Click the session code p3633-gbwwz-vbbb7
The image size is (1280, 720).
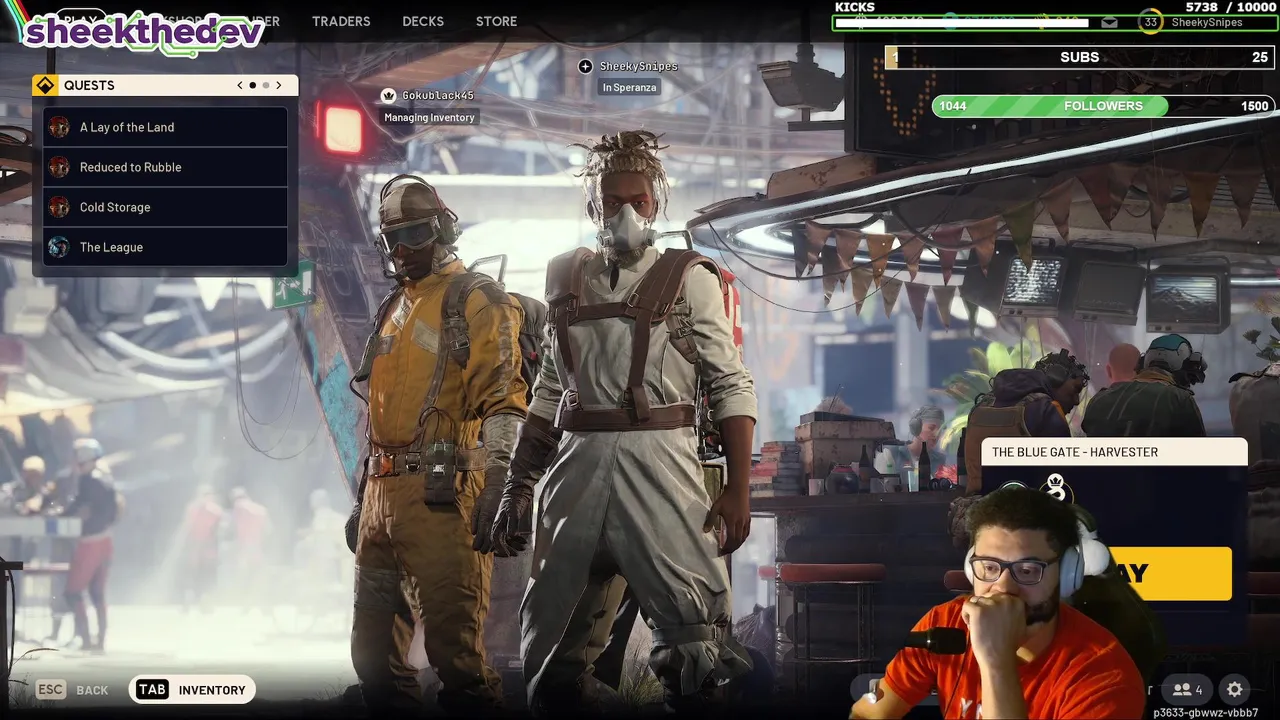[x=1205, y=712]
